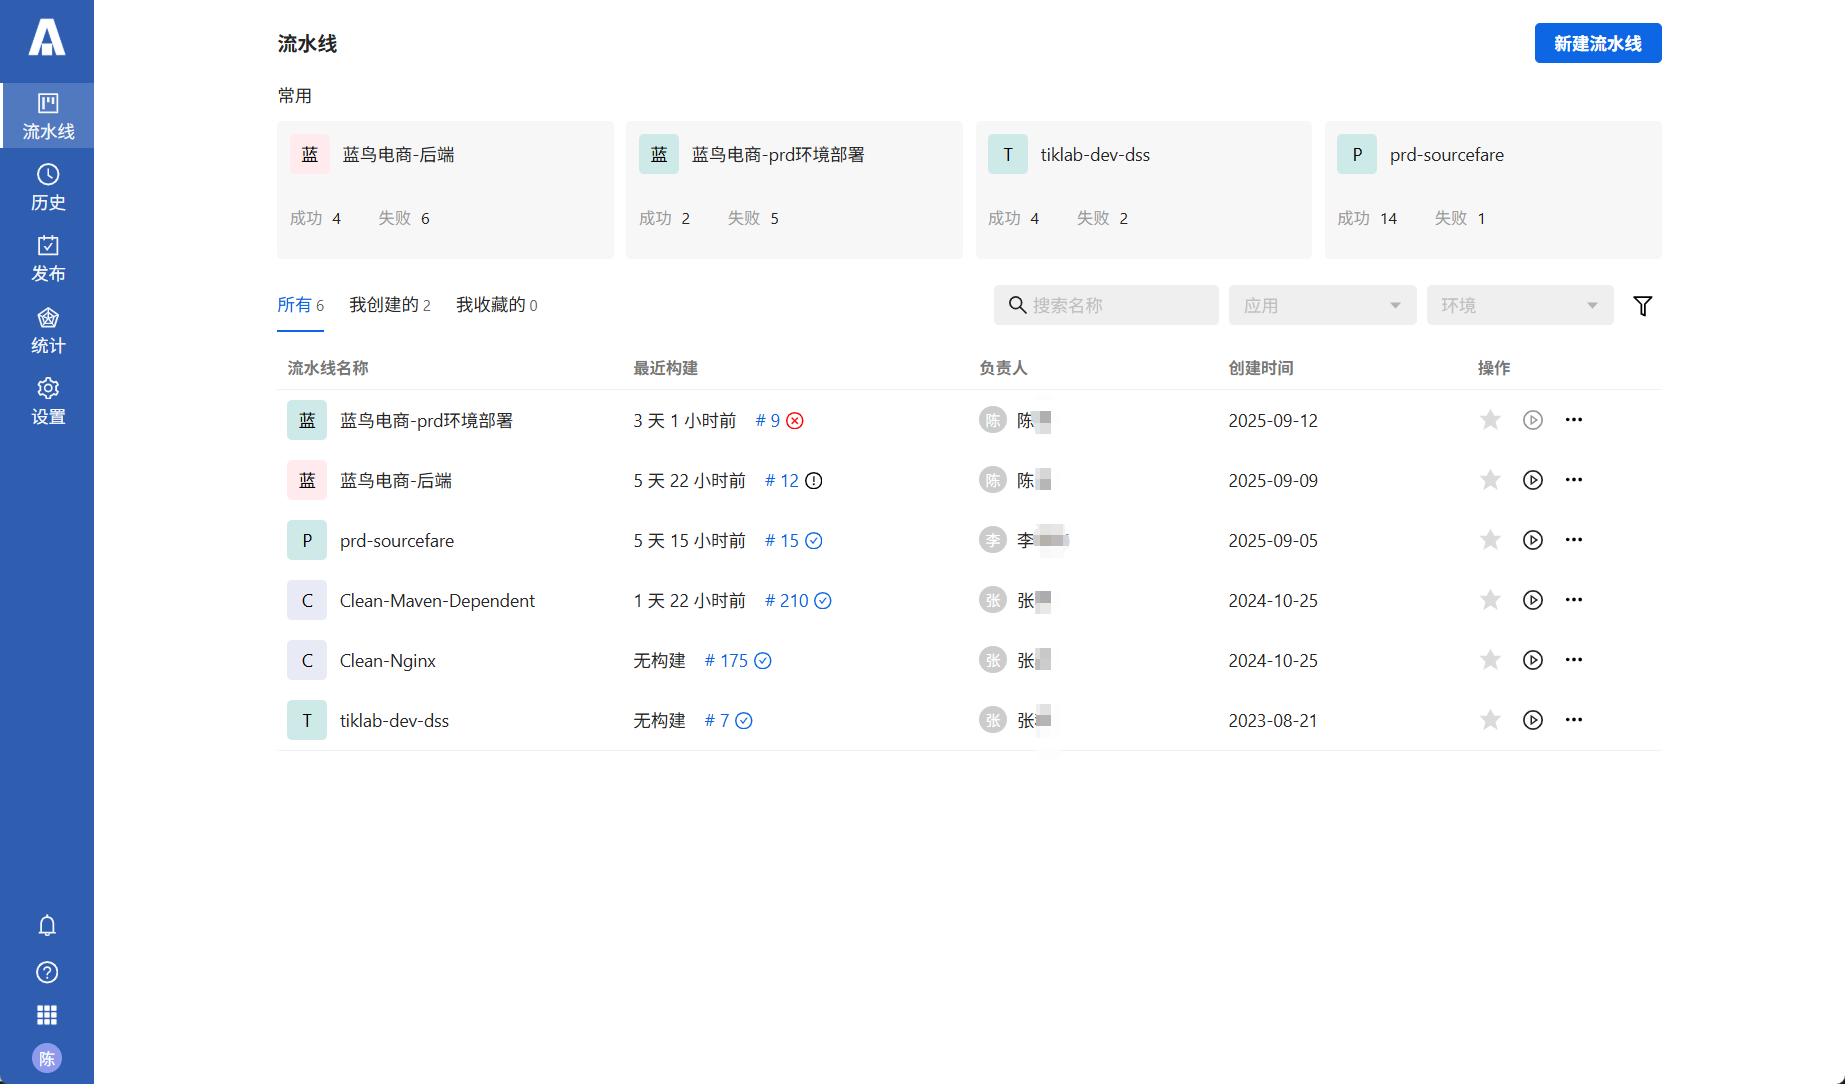Click the 新建流水线 button

click(1597, 43)
